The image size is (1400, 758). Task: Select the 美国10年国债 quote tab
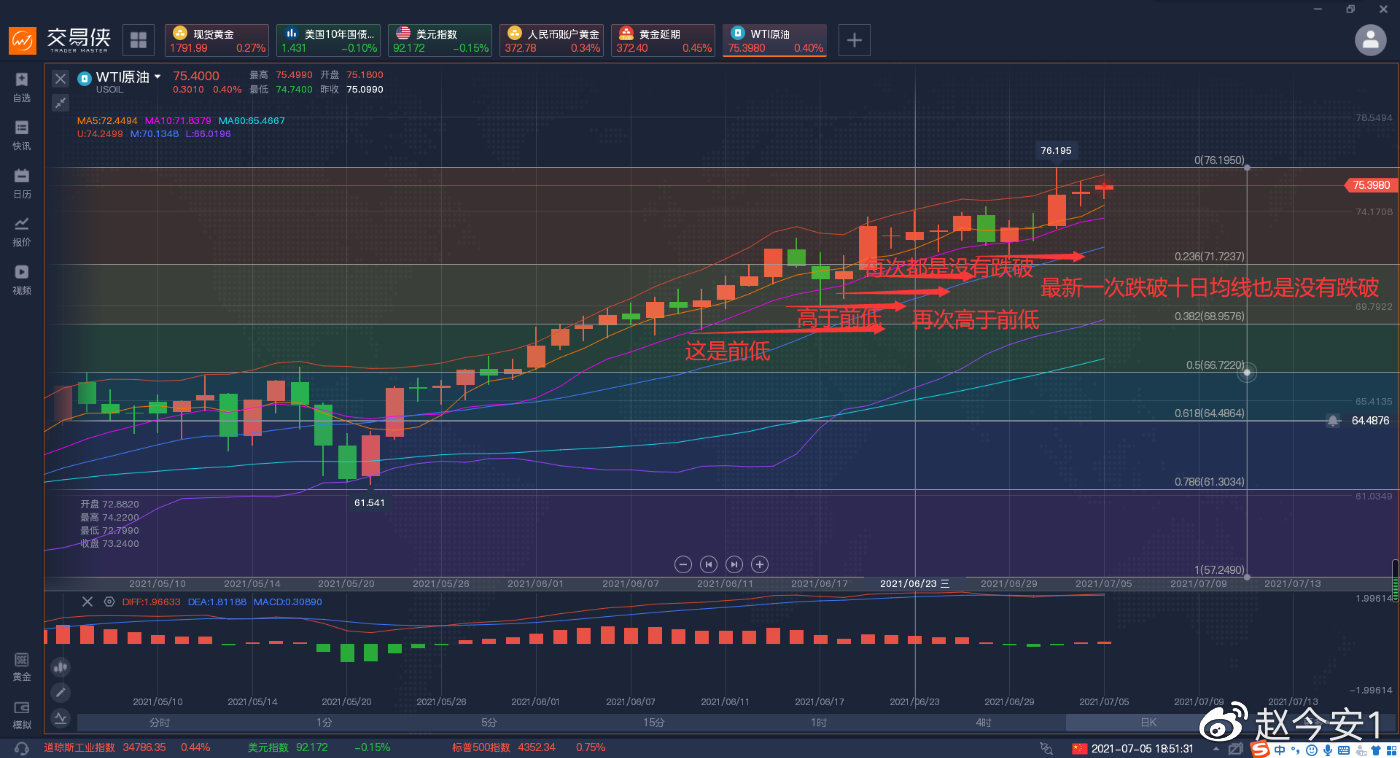pos(328,40)
